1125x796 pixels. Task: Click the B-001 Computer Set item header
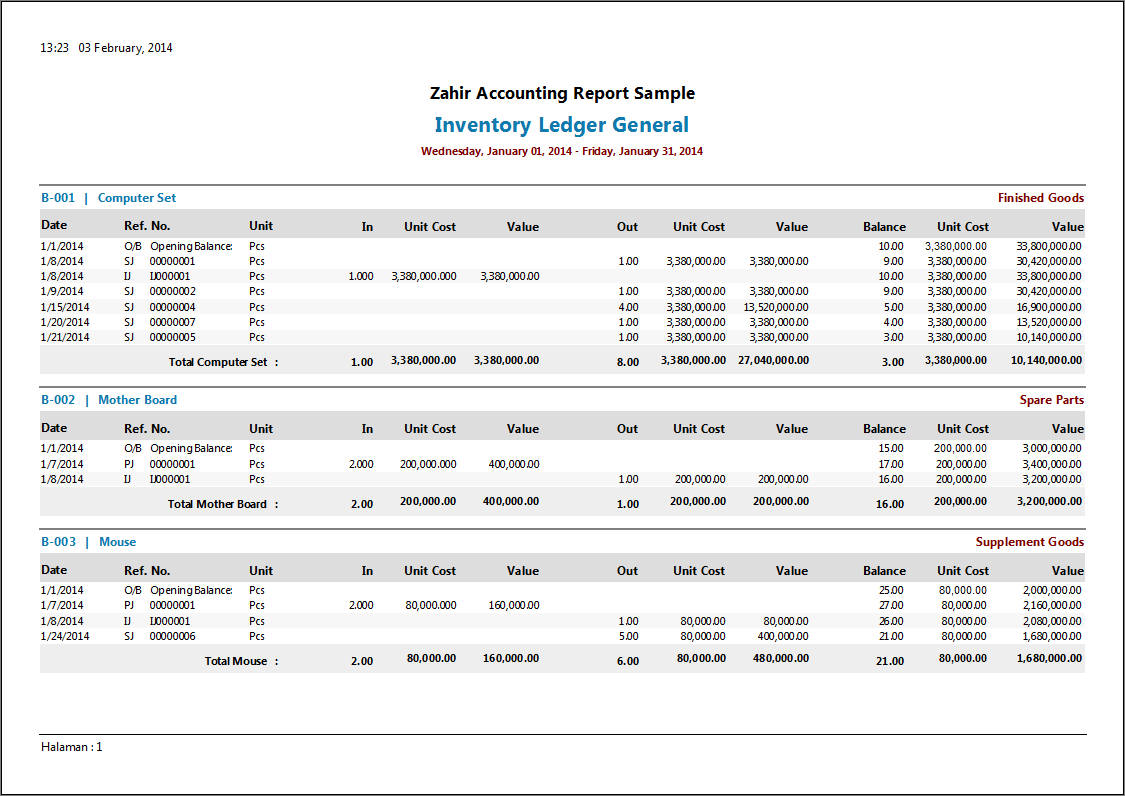pos(108,197)
